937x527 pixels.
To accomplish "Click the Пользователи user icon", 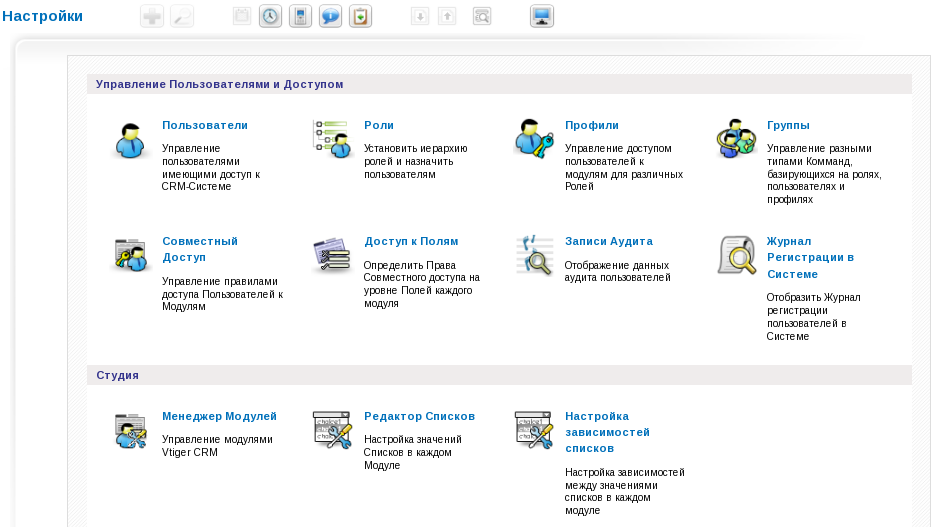I will (130, 140).
